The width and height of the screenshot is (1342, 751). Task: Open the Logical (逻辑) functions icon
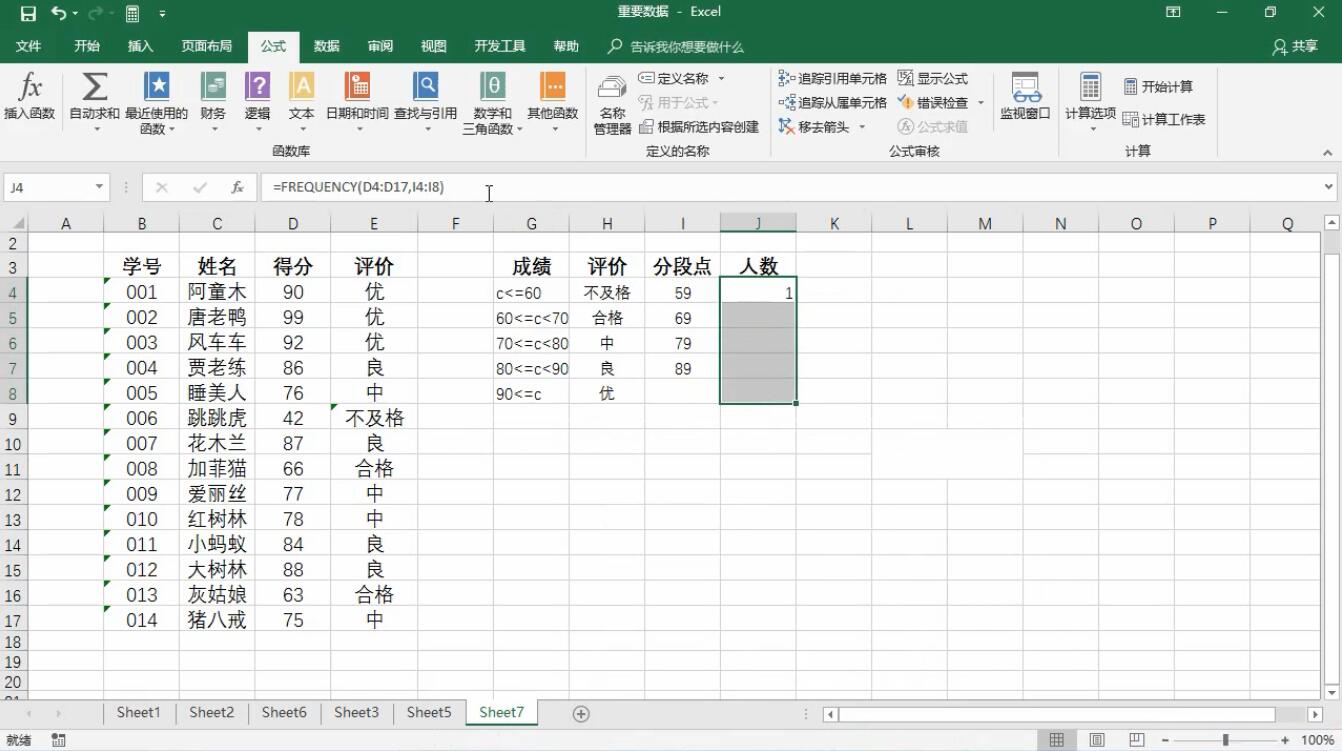(257, 87)
